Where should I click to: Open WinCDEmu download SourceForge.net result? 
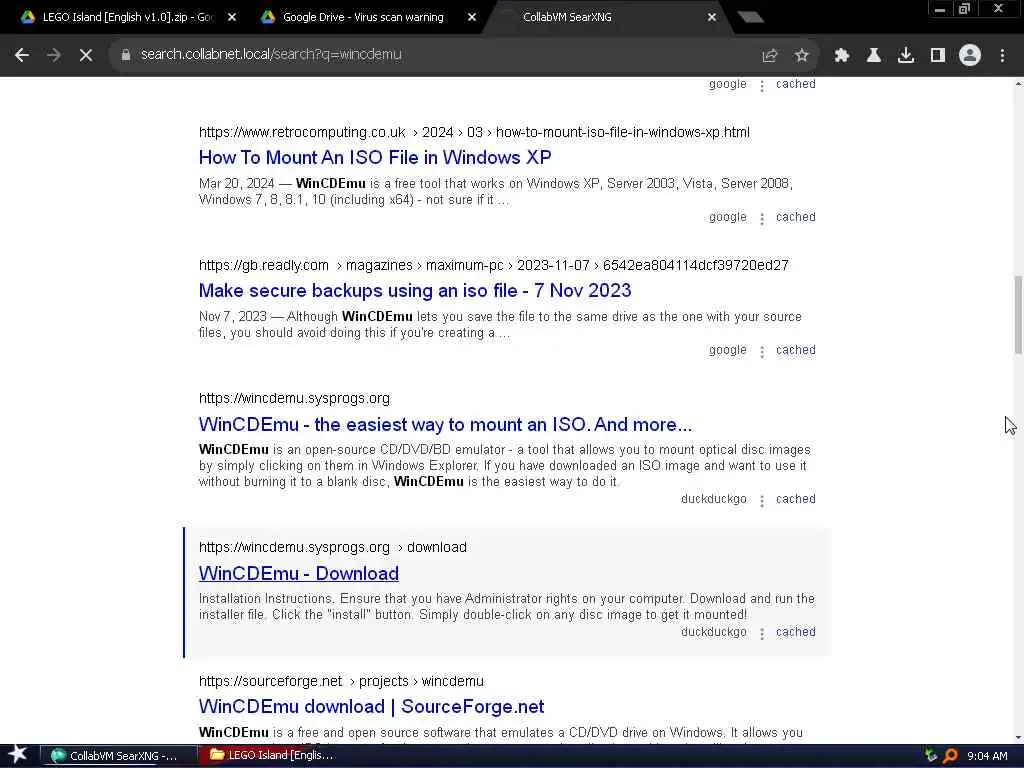tap(371, 707)
